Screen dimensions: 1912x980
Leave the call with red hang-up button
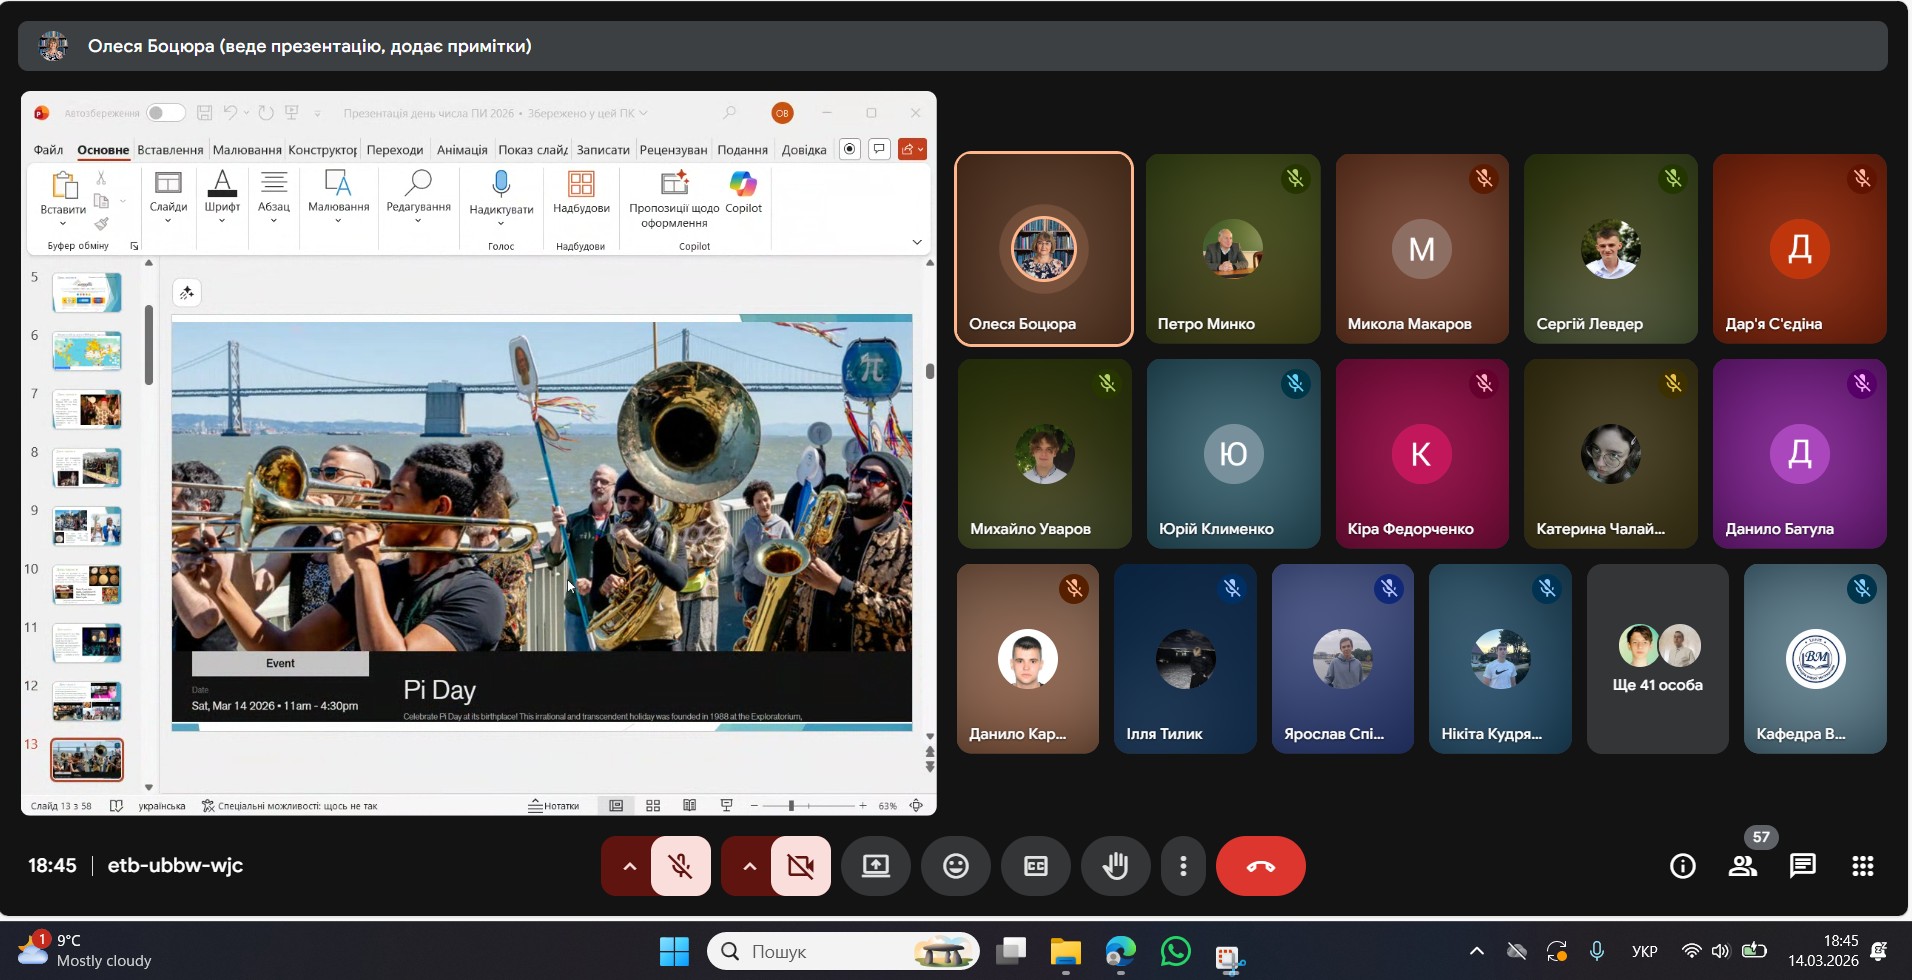click(x=1260, y=866)
